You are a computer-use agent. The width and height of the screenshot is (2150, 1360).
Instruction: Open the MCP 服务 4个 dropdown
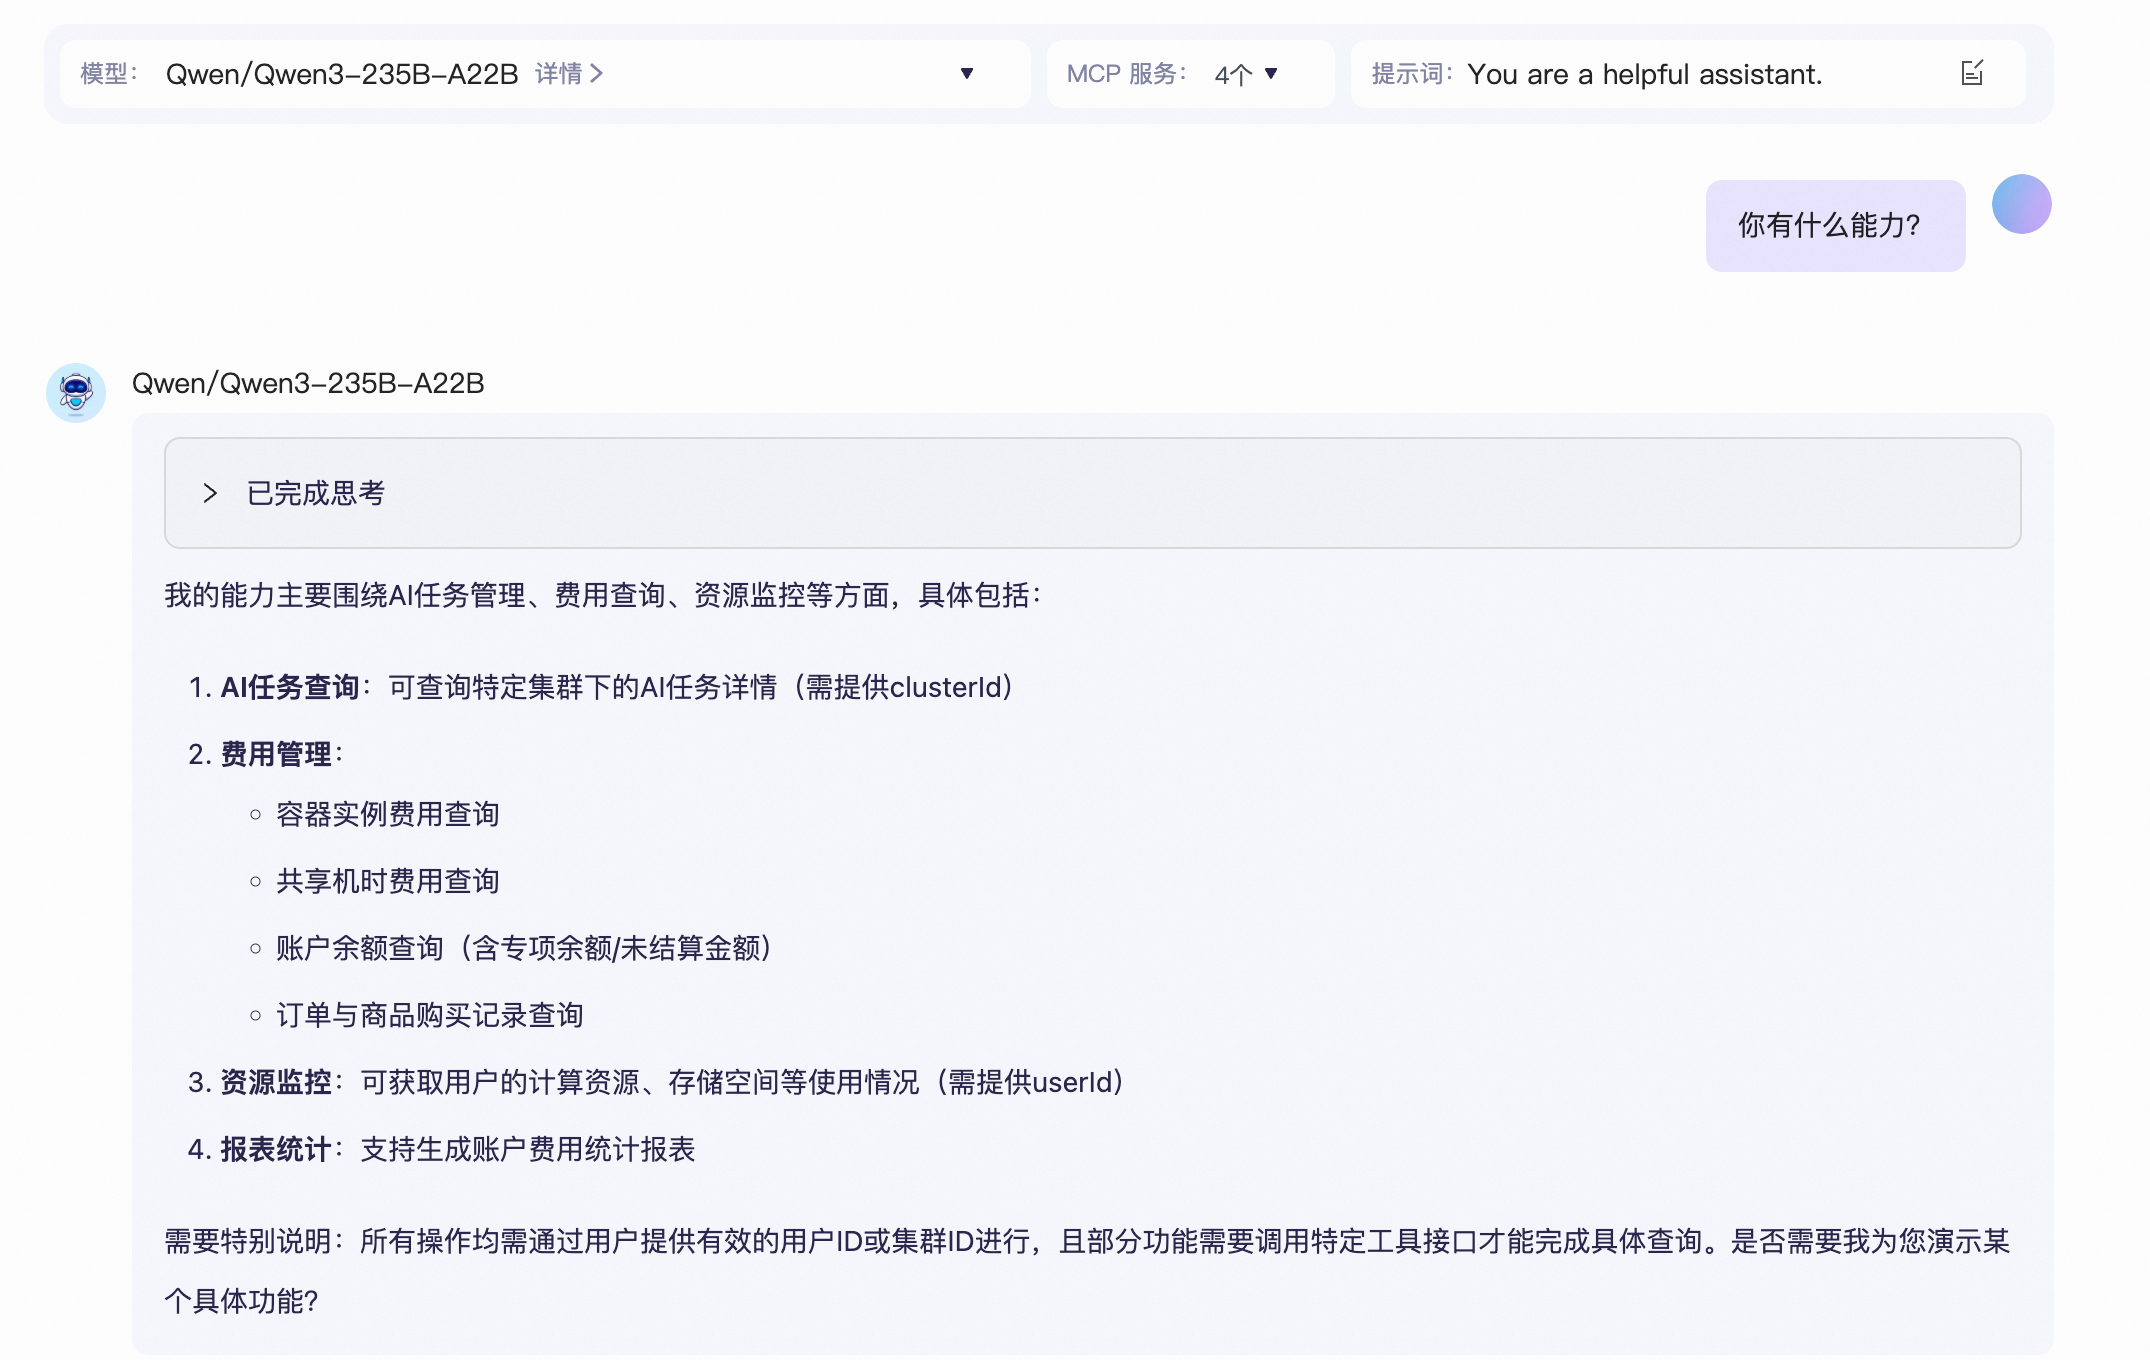(1246, 74)
